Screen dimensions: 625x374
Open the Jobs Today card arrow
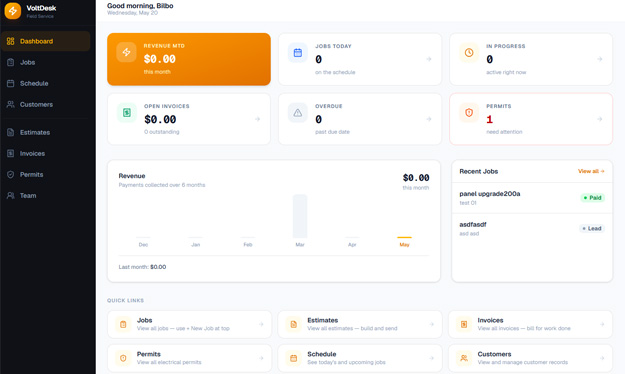[x=429, y=59]
